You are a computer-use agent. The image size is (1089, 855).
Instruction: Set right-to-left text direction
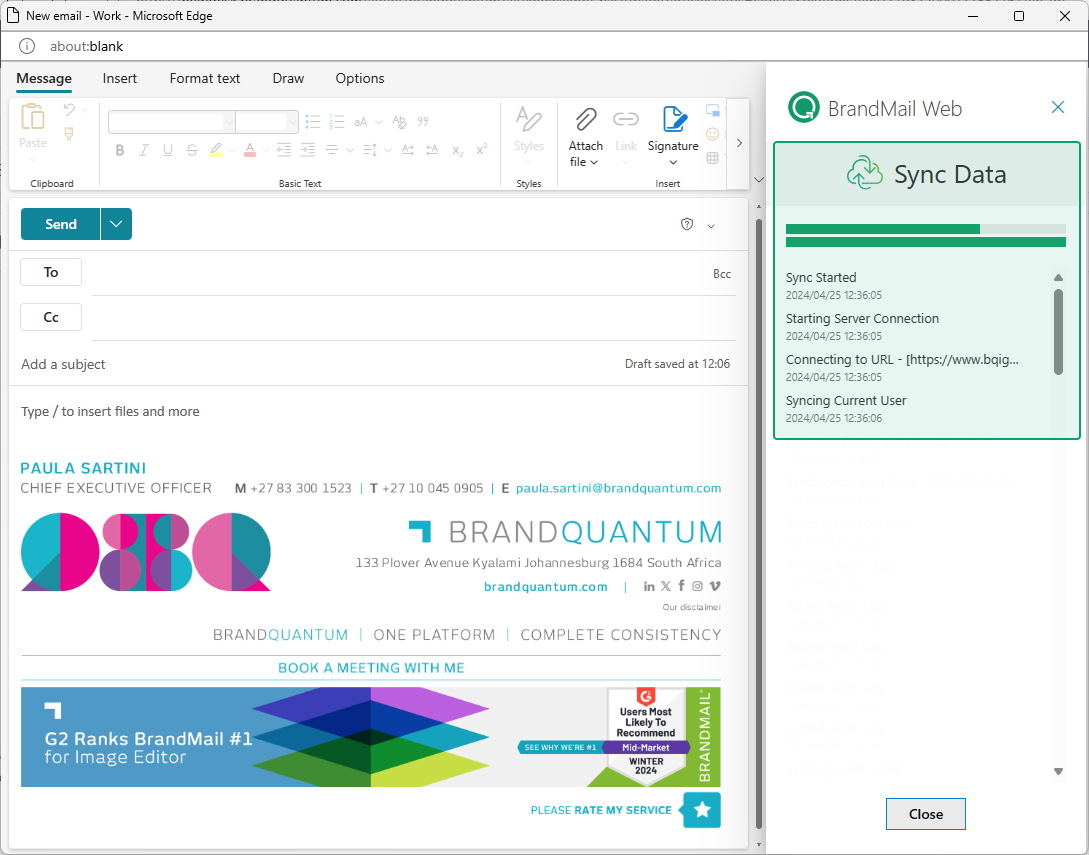pos(432,150)
